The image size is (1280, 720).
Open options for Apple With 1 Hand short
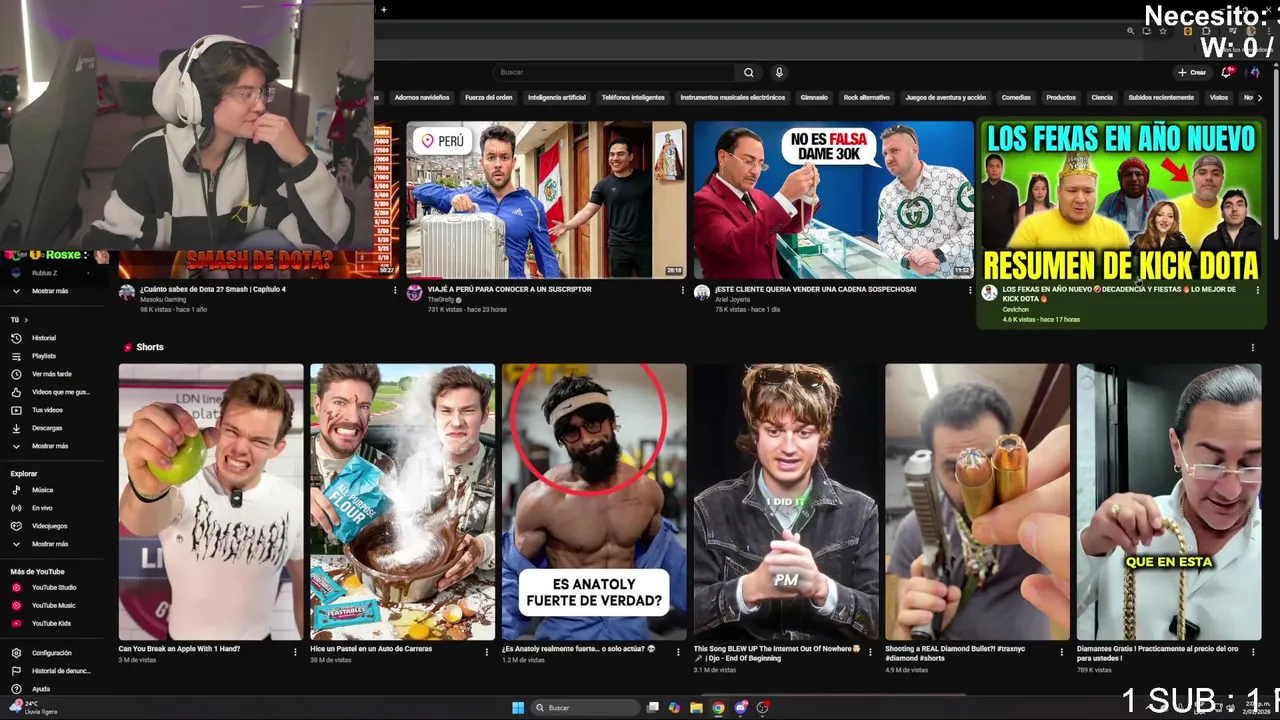coord(295,652)
